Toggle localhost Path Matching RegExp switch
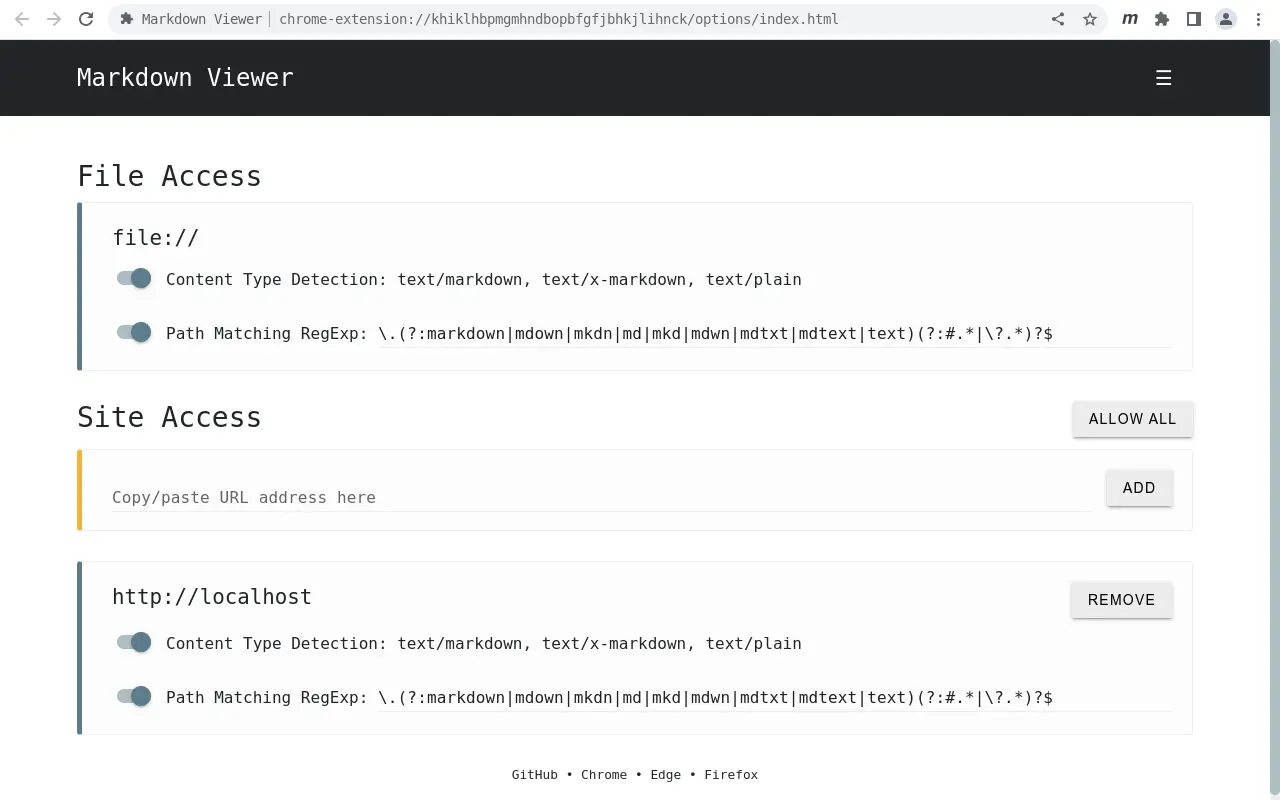 tap(134, 696)
